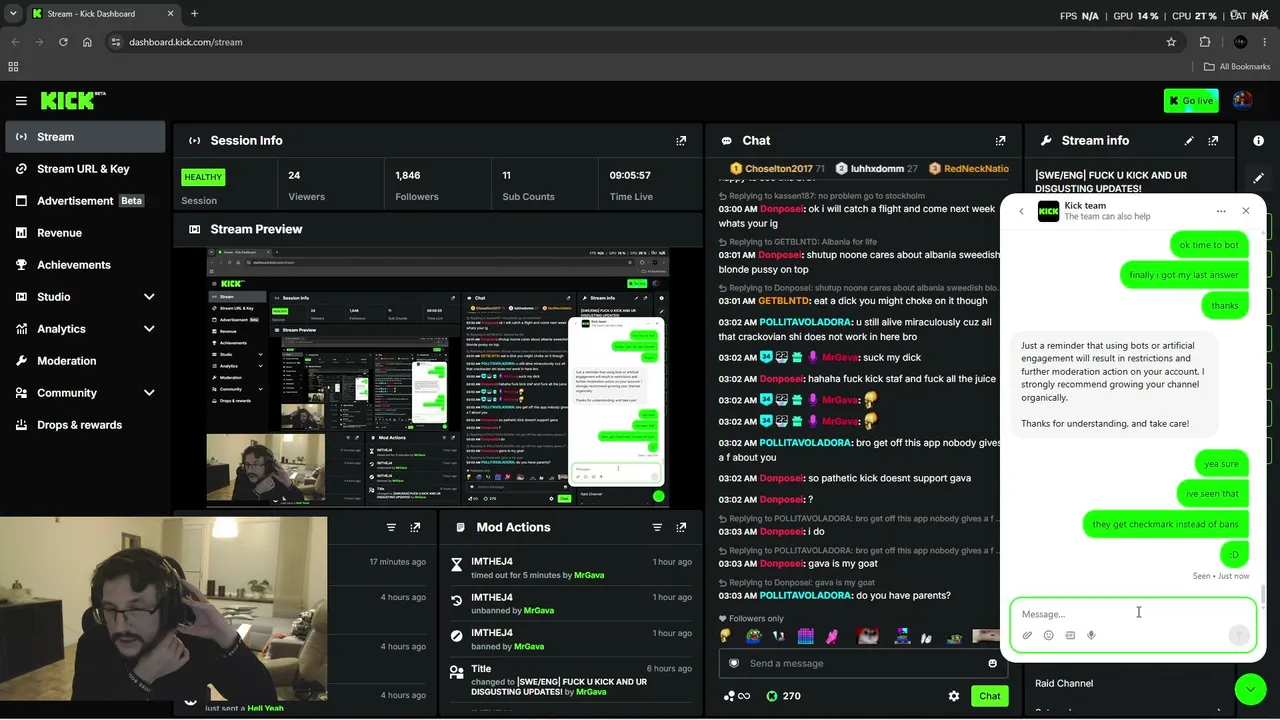This screenshot has width=1280, height=720.
Task: Expand the Community sidebar section
Action: [x=149, y=393]
